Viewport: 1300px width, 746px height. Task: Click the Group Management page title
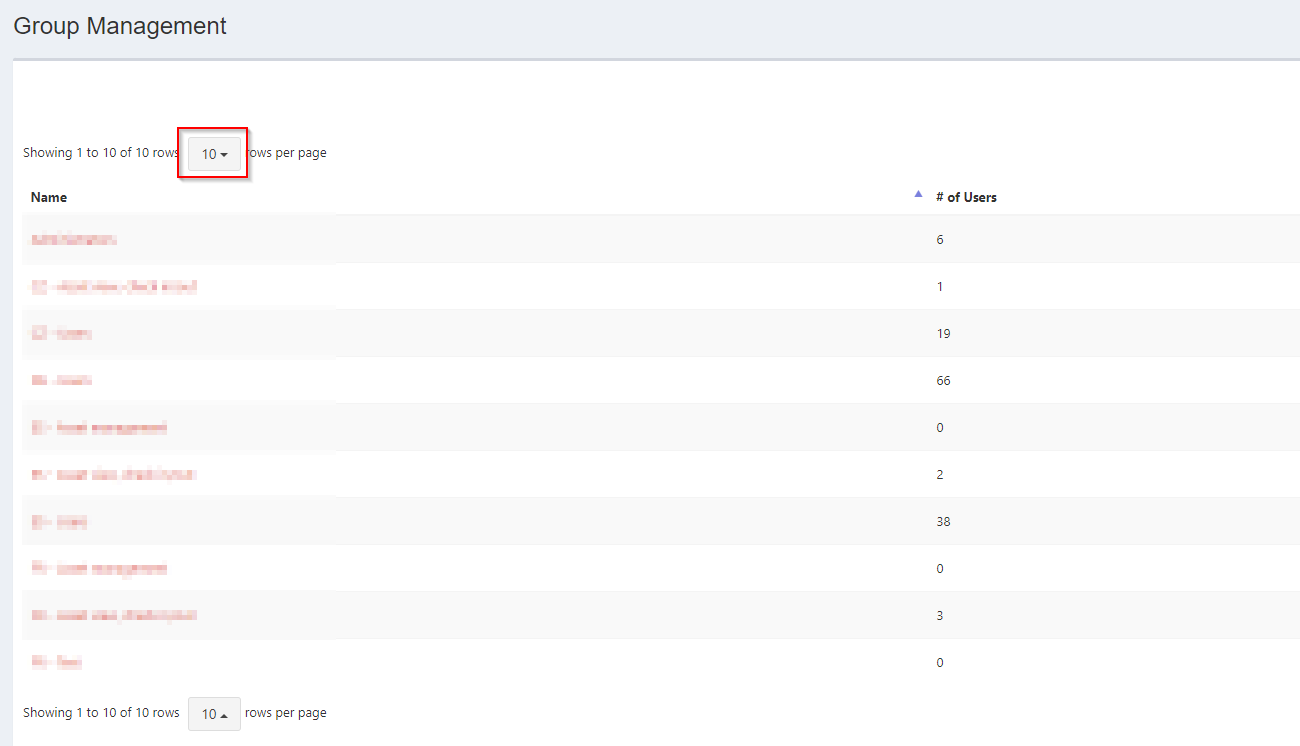119,26
